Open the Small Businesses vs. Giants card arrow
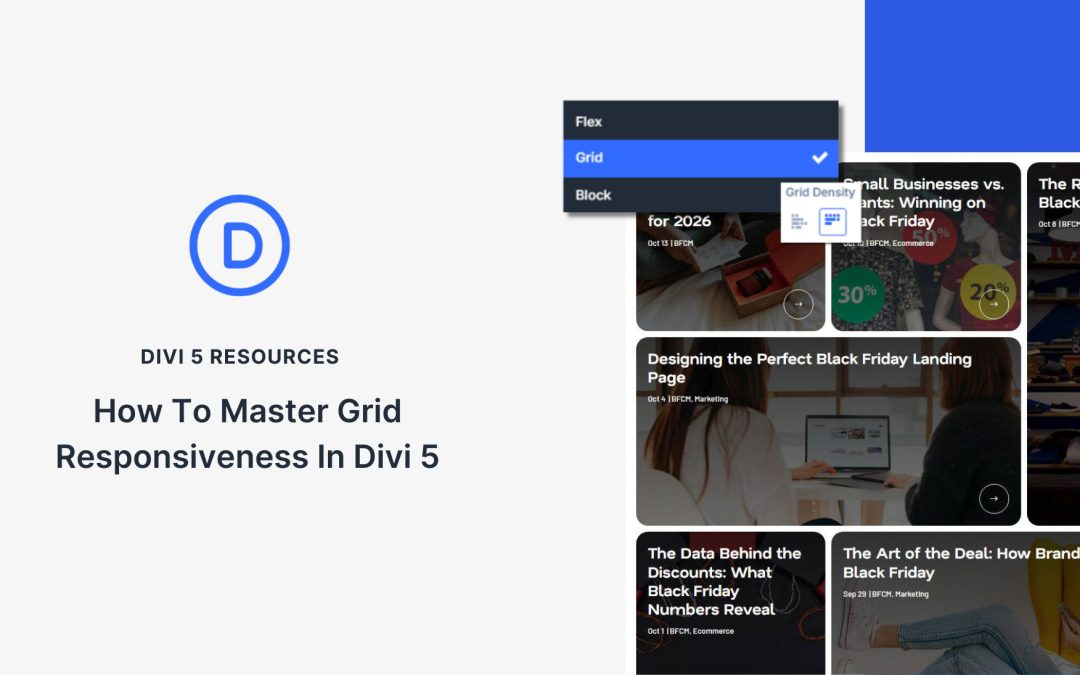1080x675 pixels. [994, 304]
